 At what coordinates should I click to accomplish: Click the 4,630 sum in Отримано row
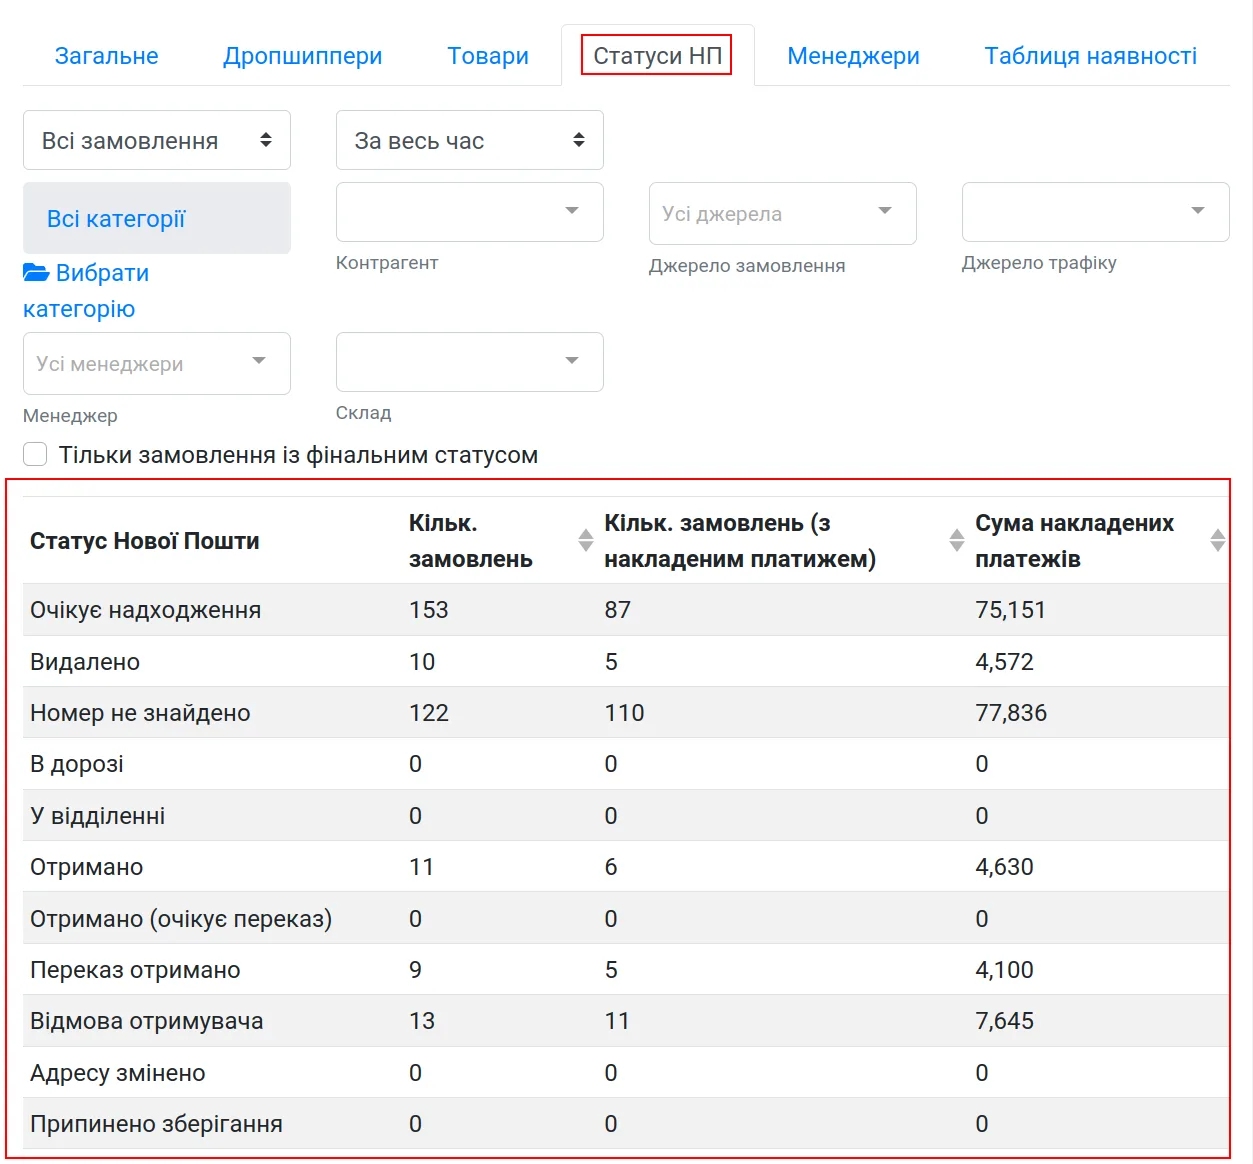click(x=1004, y=867)
